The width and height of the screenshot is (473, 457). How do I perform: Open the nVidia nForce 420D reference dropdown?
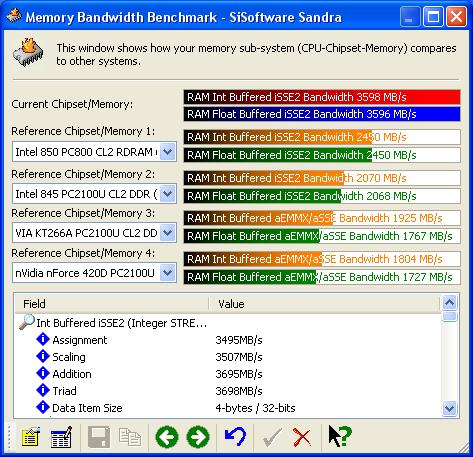click(x=168, y=273)
